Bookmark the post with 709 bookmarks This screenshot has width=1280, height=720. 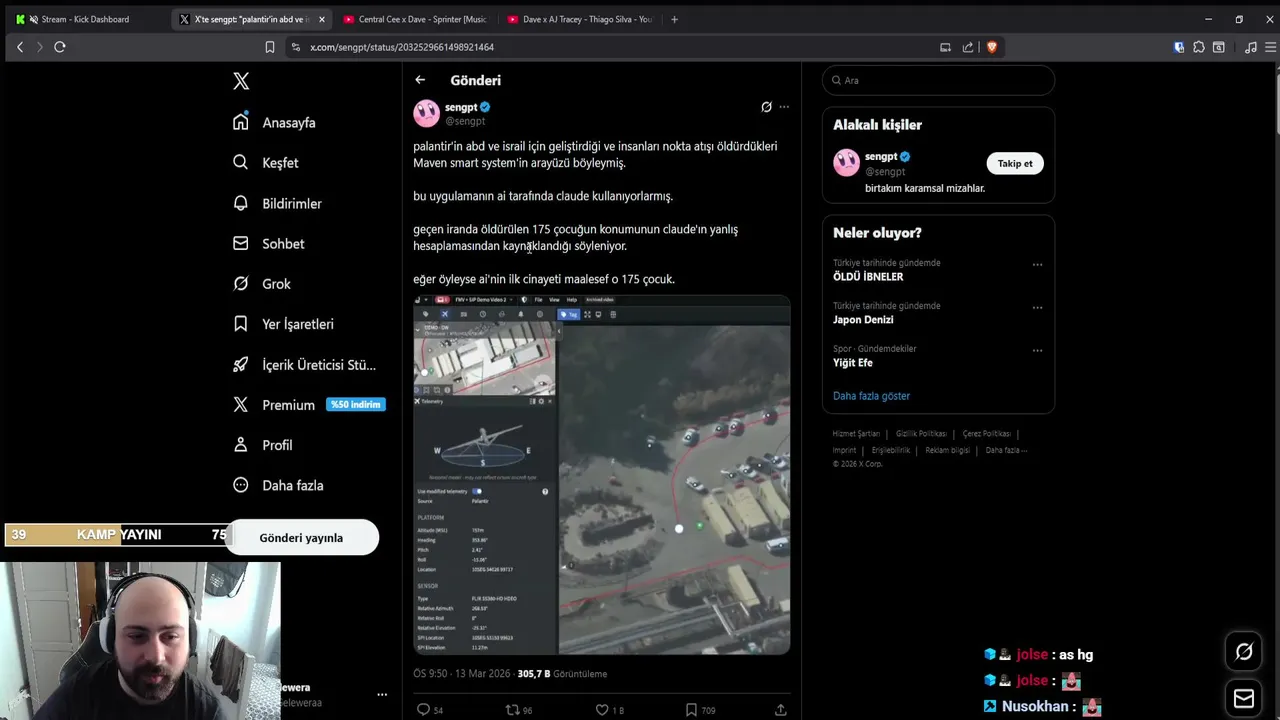pos(700,710)
